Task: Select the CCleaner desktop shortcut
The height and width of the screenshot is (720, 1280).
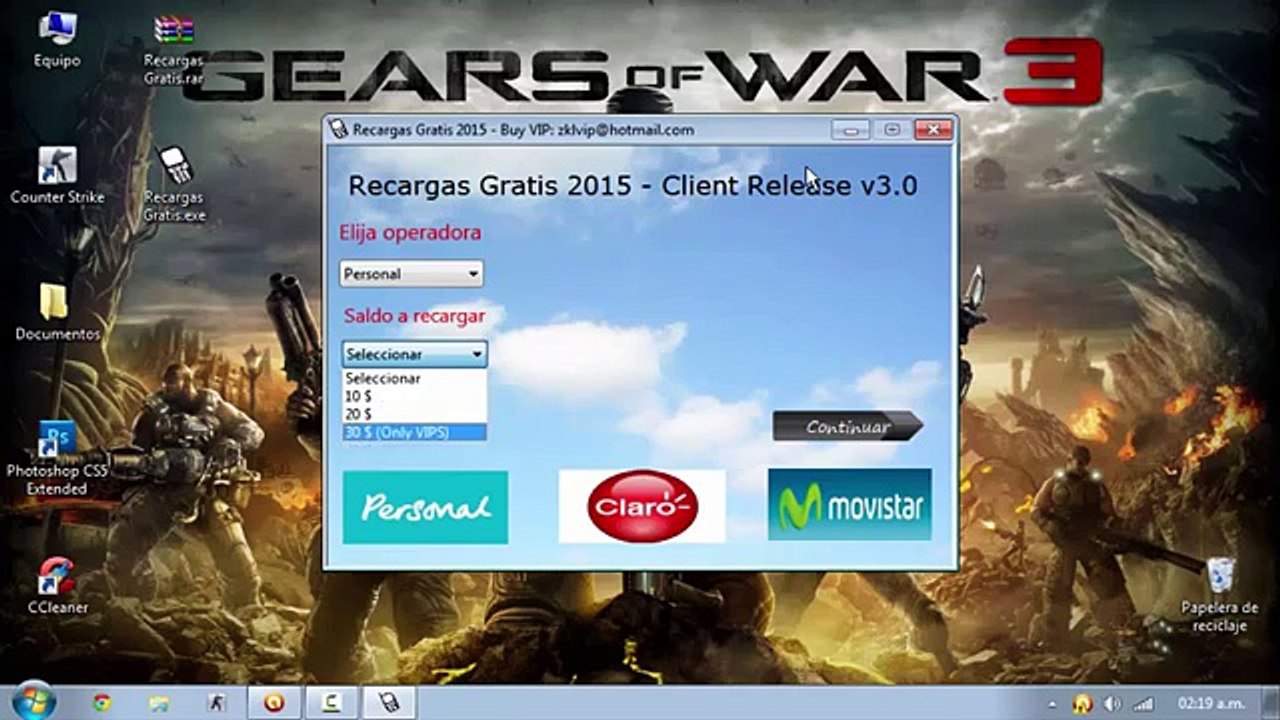Action: [57, 585]
